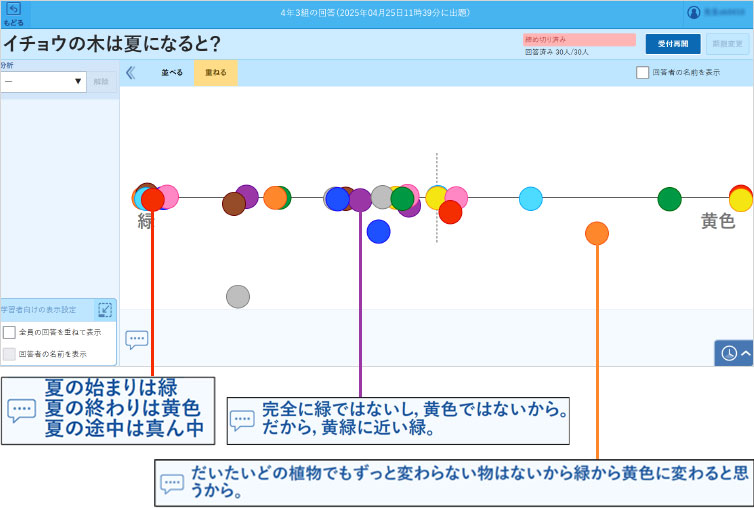Open the 分析 dropdown

click(43, 81)
